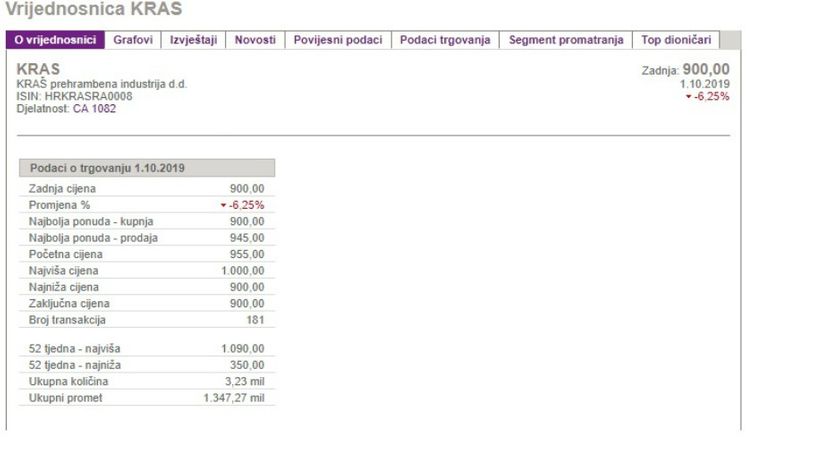This screenshot has height=475, width=830.
Task: Click the header -6,25% change value
Action: point(711,96)
